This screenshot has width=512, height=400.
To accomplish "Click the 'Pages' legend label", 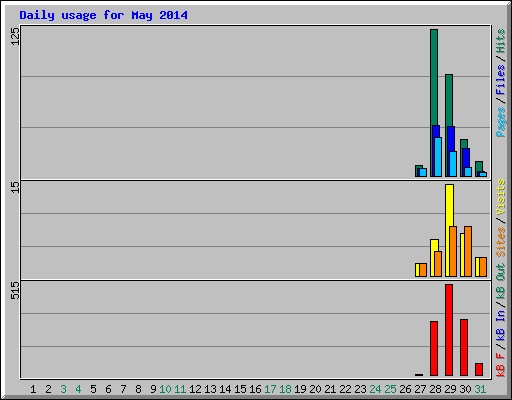I will point(500,122).
